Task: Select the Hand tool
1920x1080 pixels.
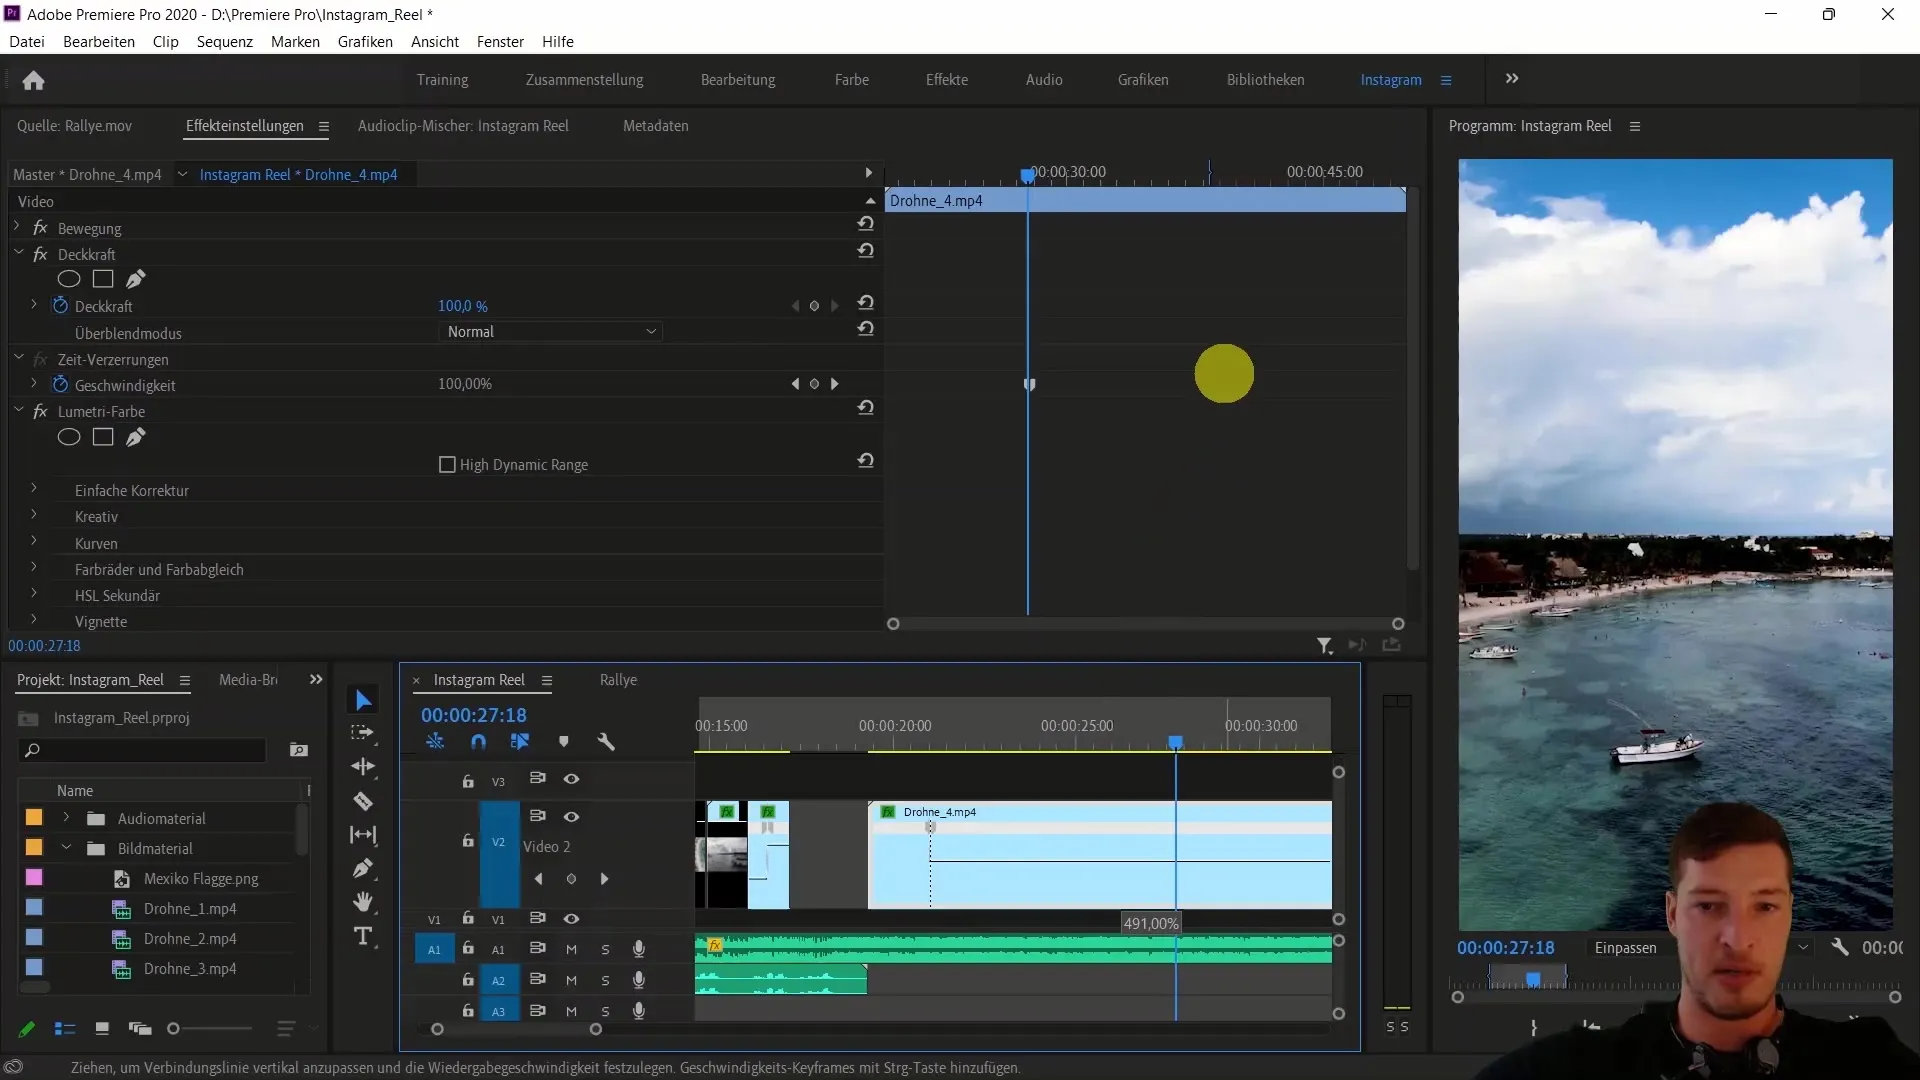Action: [x=363, y=902]
